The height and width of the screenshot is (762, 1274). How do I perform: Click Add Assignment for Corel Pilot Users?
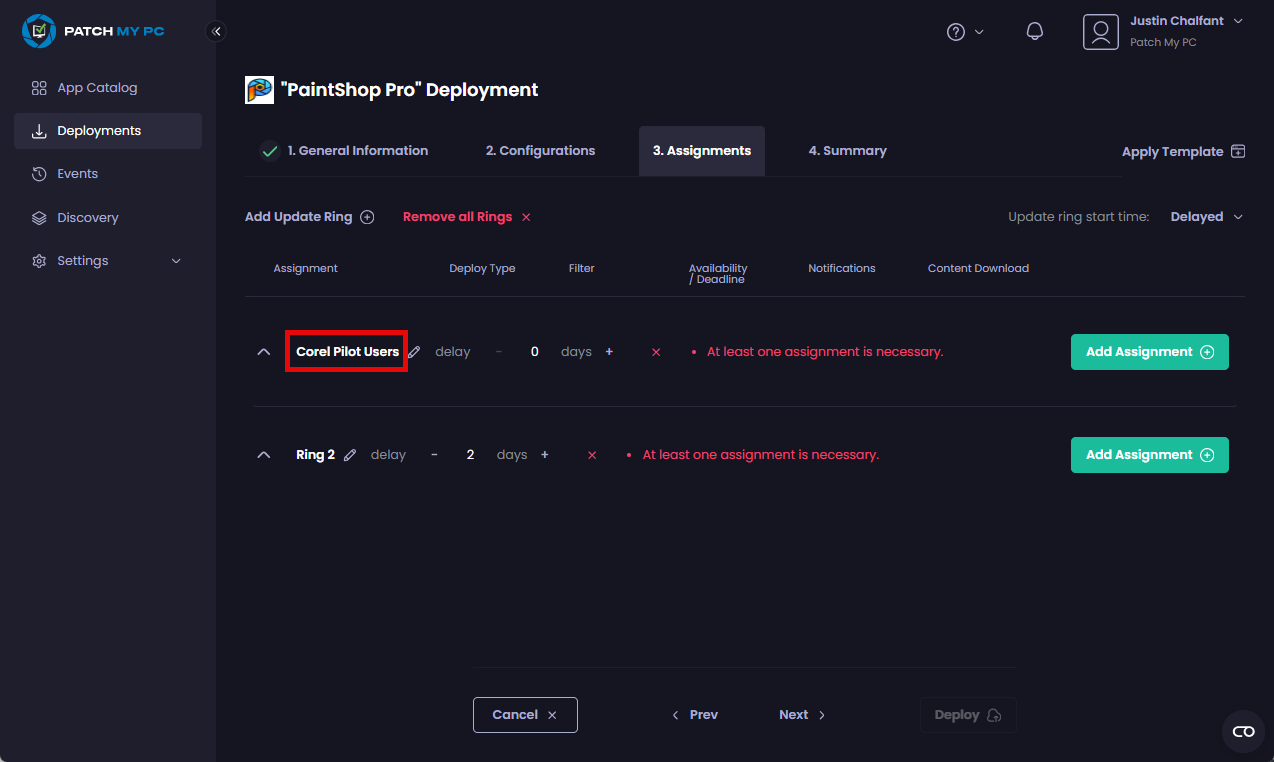pos(1149,352)
